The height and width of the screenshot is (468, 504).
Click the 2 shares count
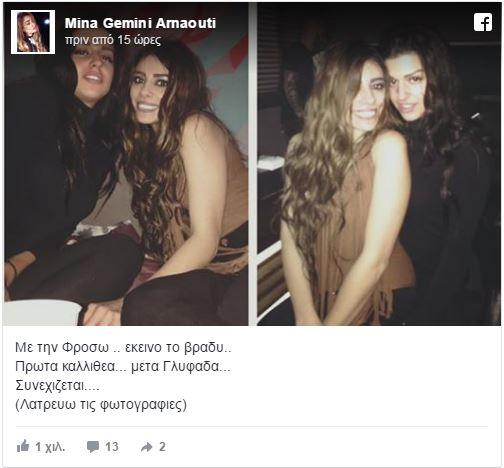(162, 447)
